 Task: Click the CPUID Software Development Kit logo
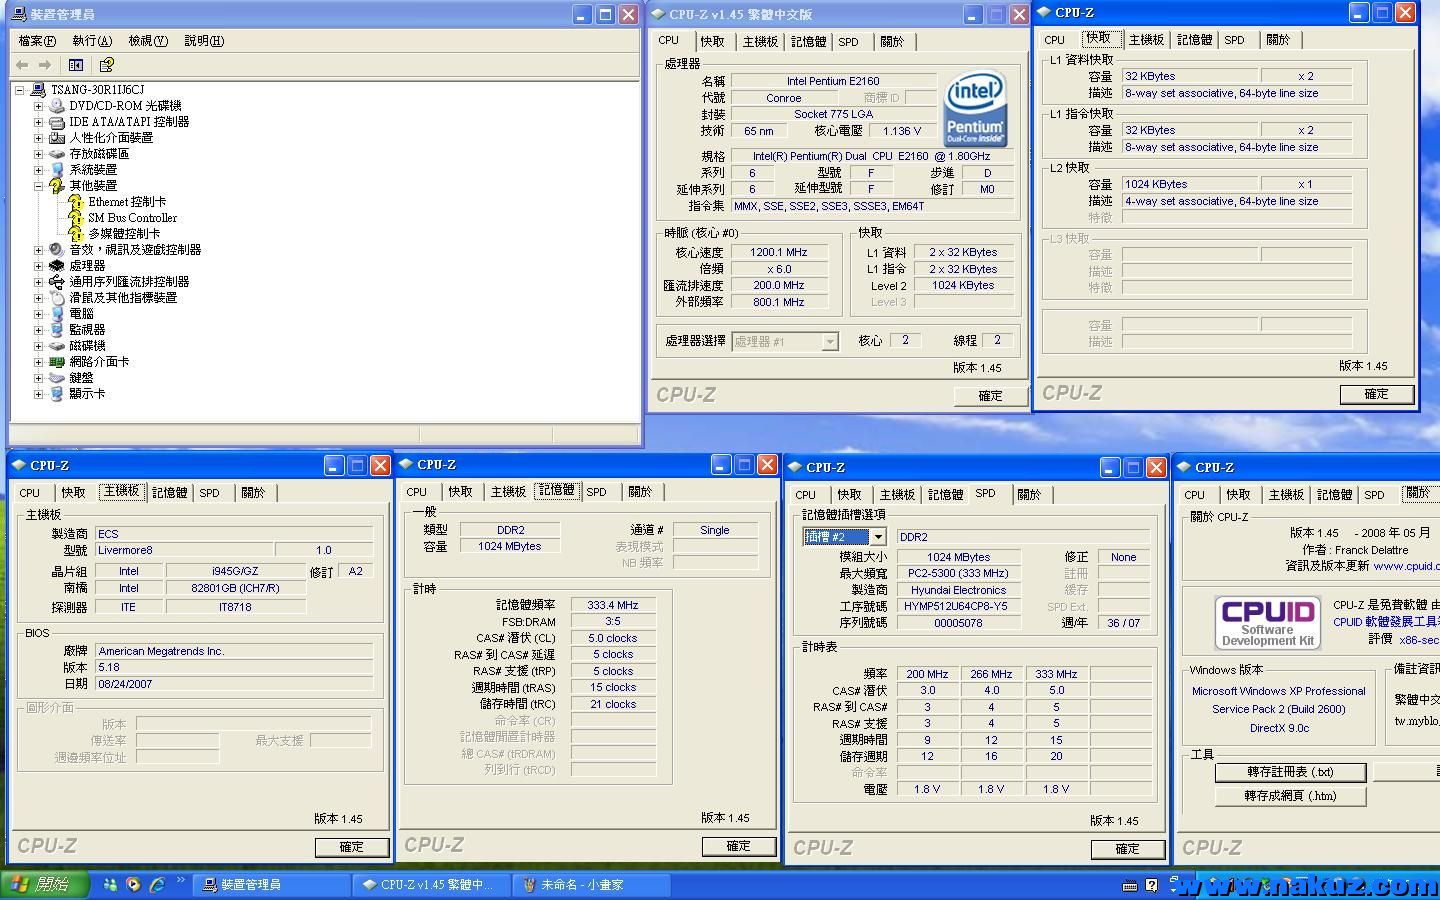coord(1267,622)
